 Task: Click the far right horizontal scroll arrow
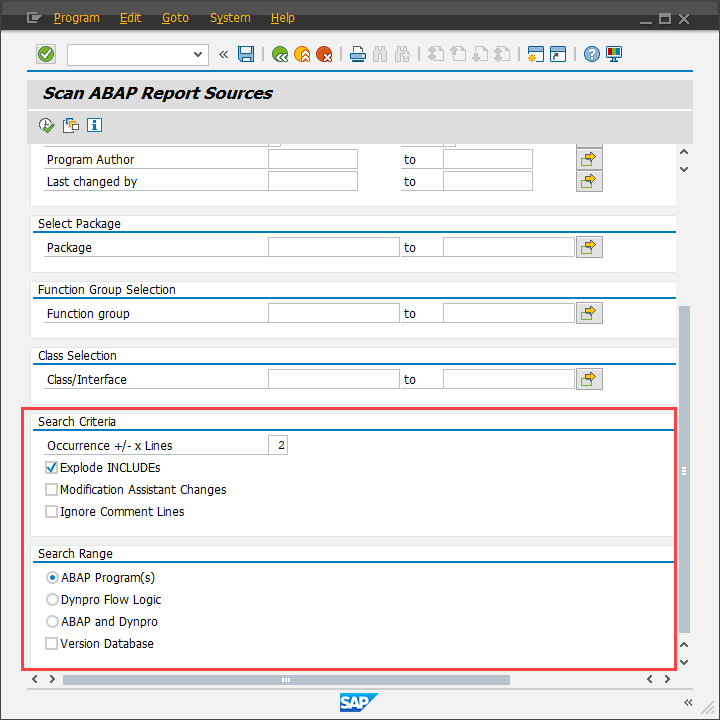click(x=668, y=679)
